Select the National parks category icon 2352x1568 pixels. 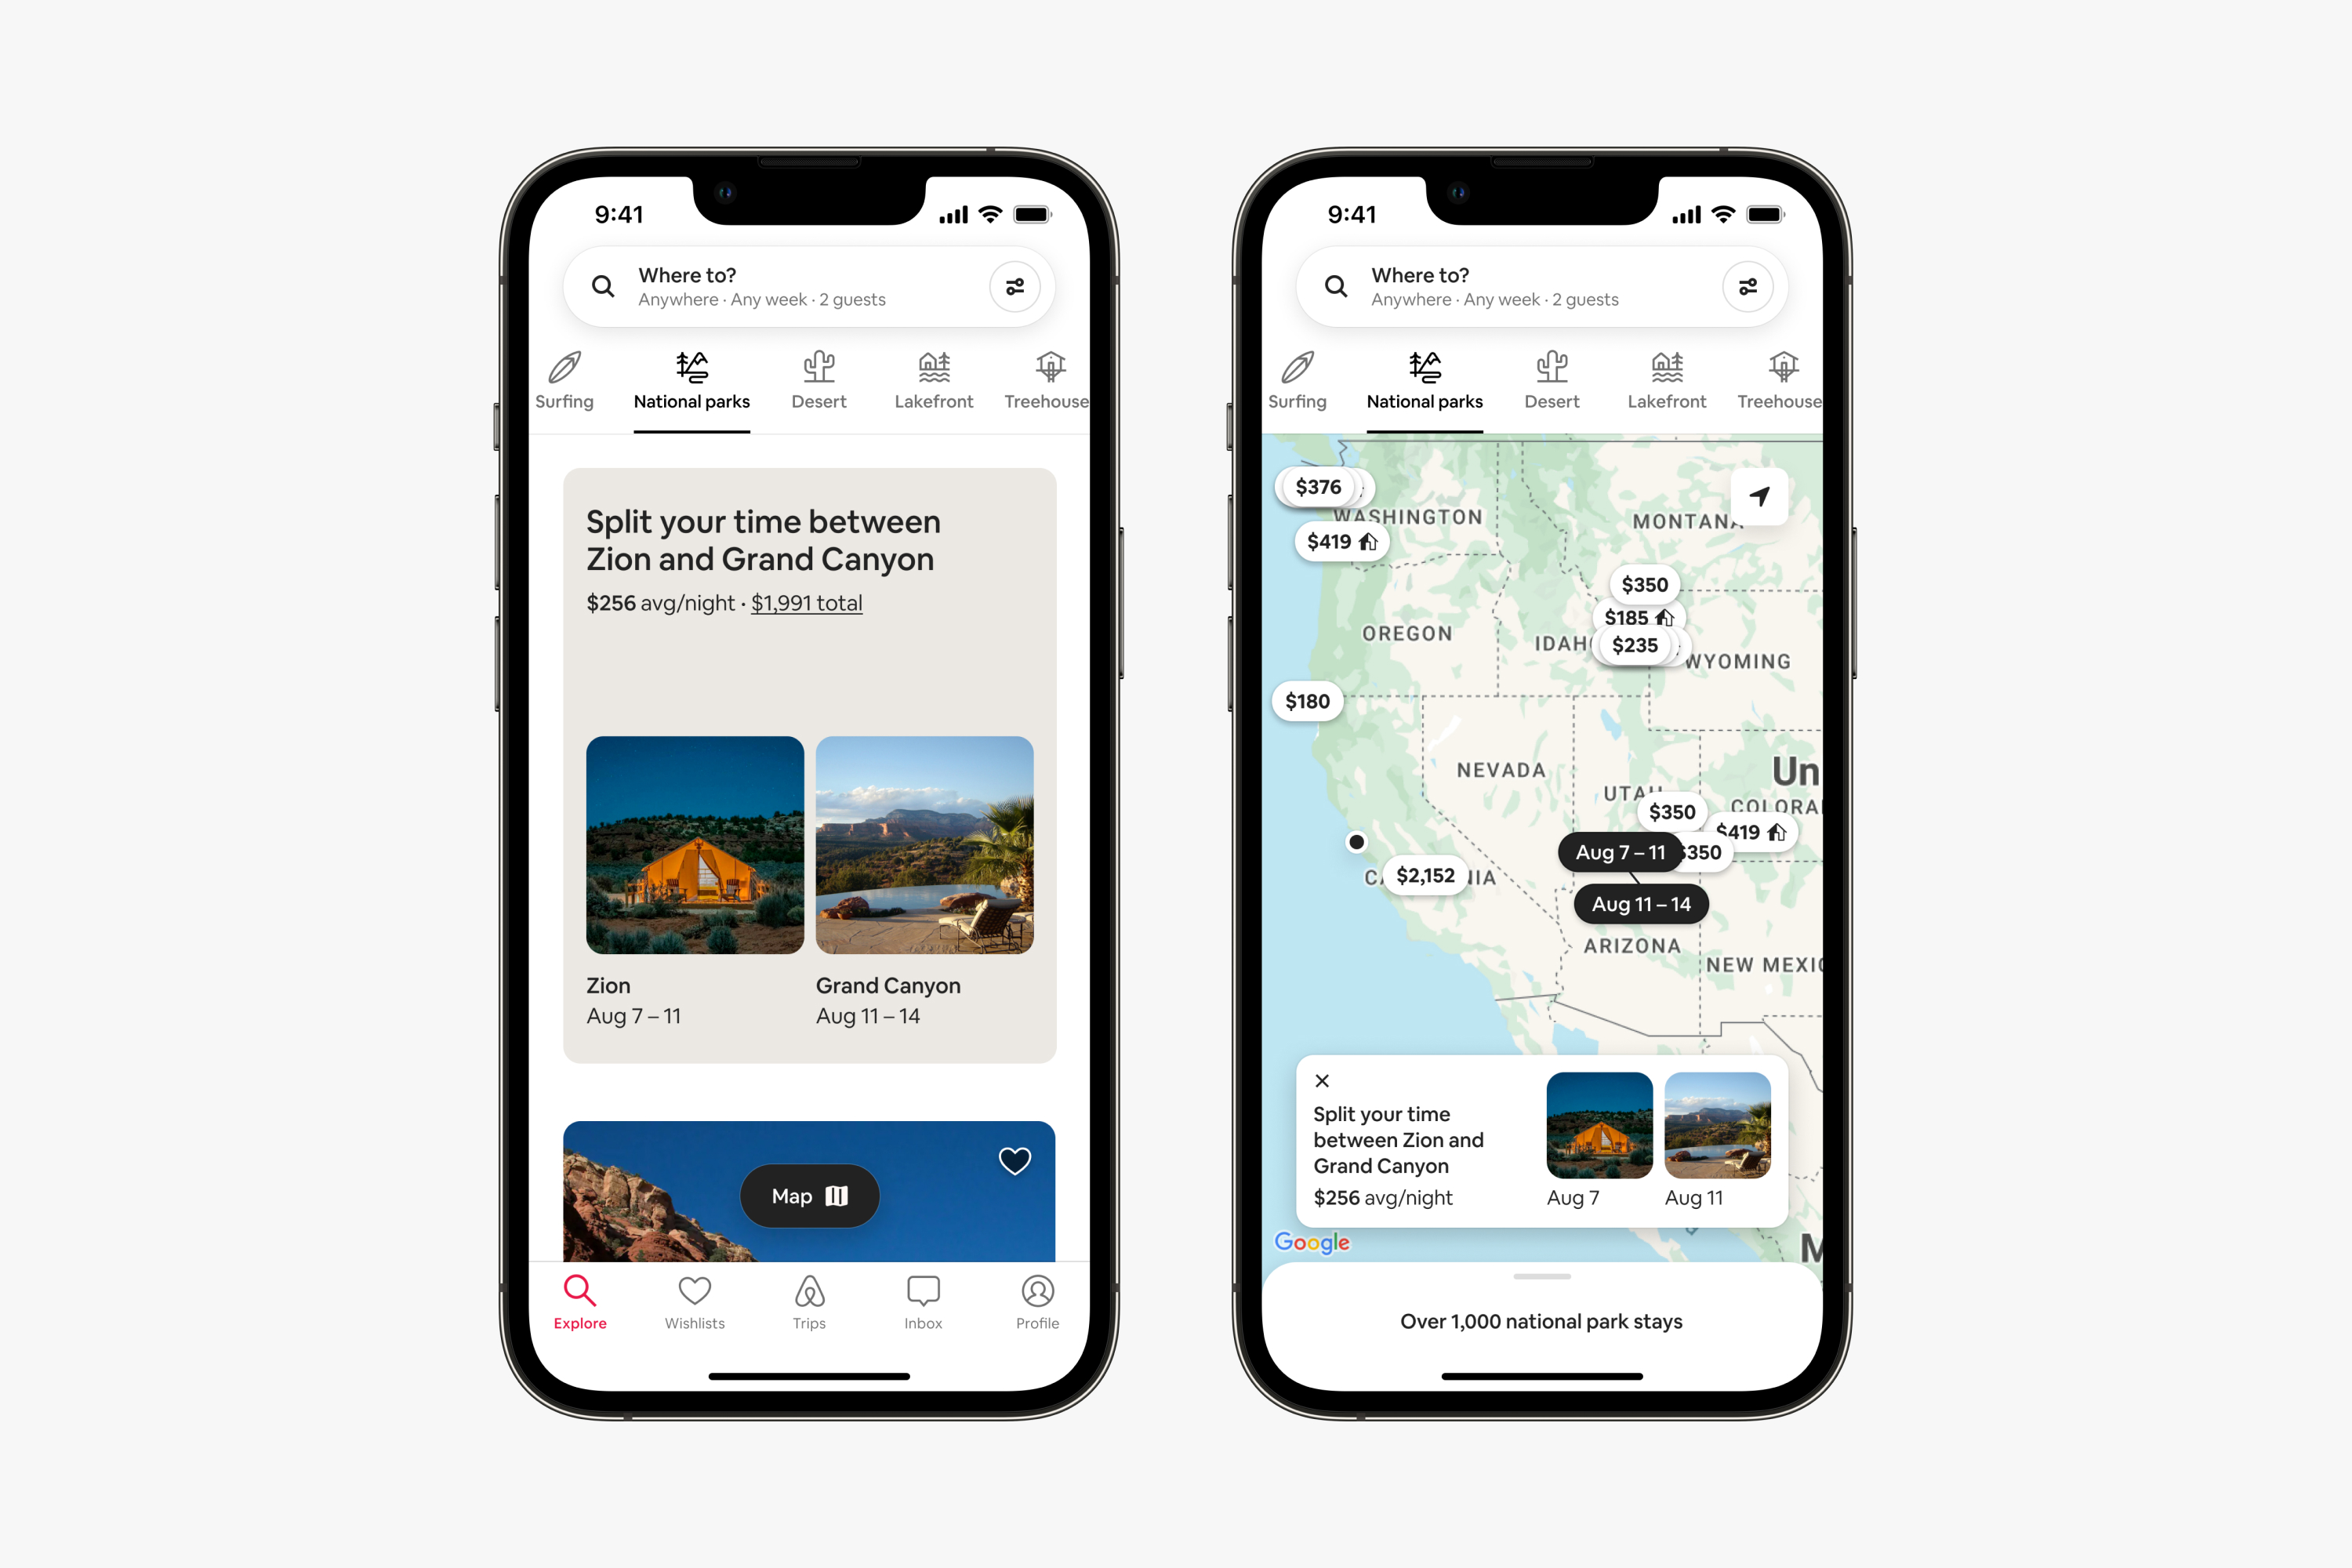689,366
